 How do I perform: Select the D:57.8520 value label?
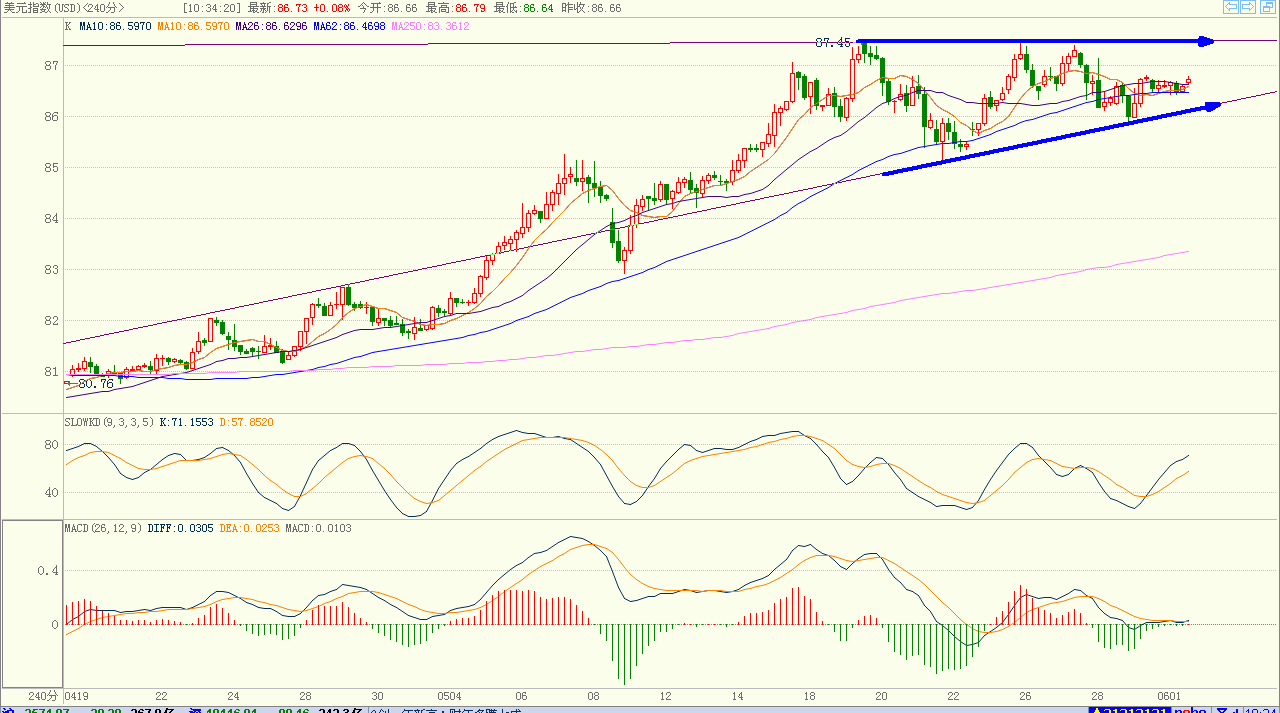246,422
